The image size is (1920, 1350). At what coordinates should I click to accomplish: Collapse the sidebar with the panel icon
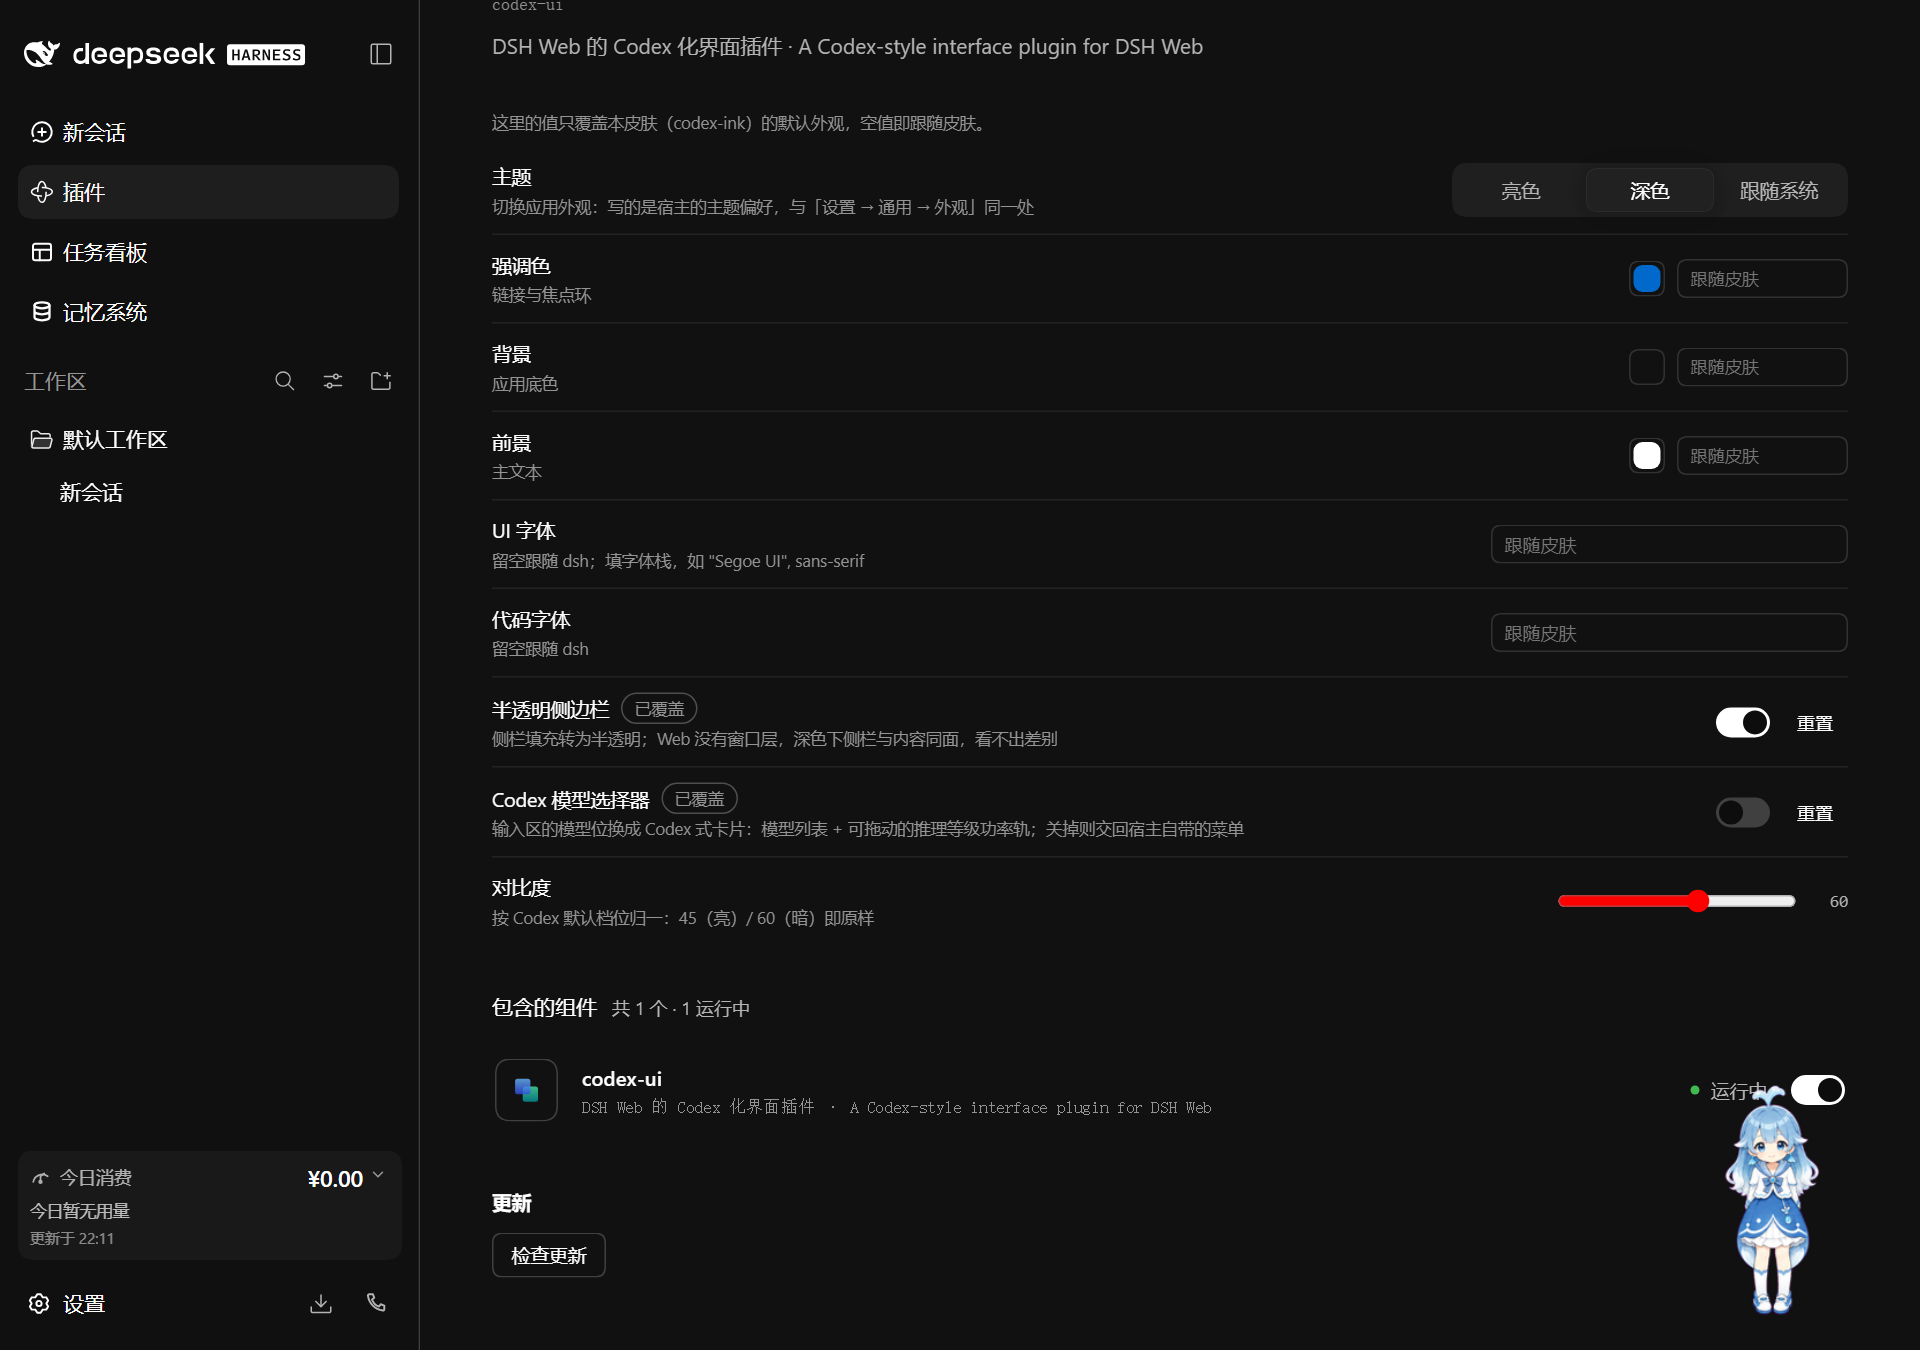[381, 54]
